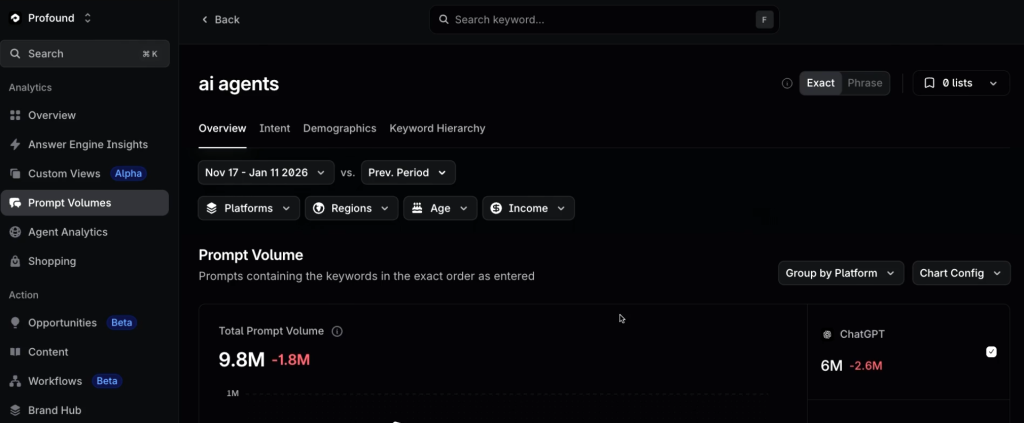Click the Prompt Volumes chat icon

click(15, 203)
